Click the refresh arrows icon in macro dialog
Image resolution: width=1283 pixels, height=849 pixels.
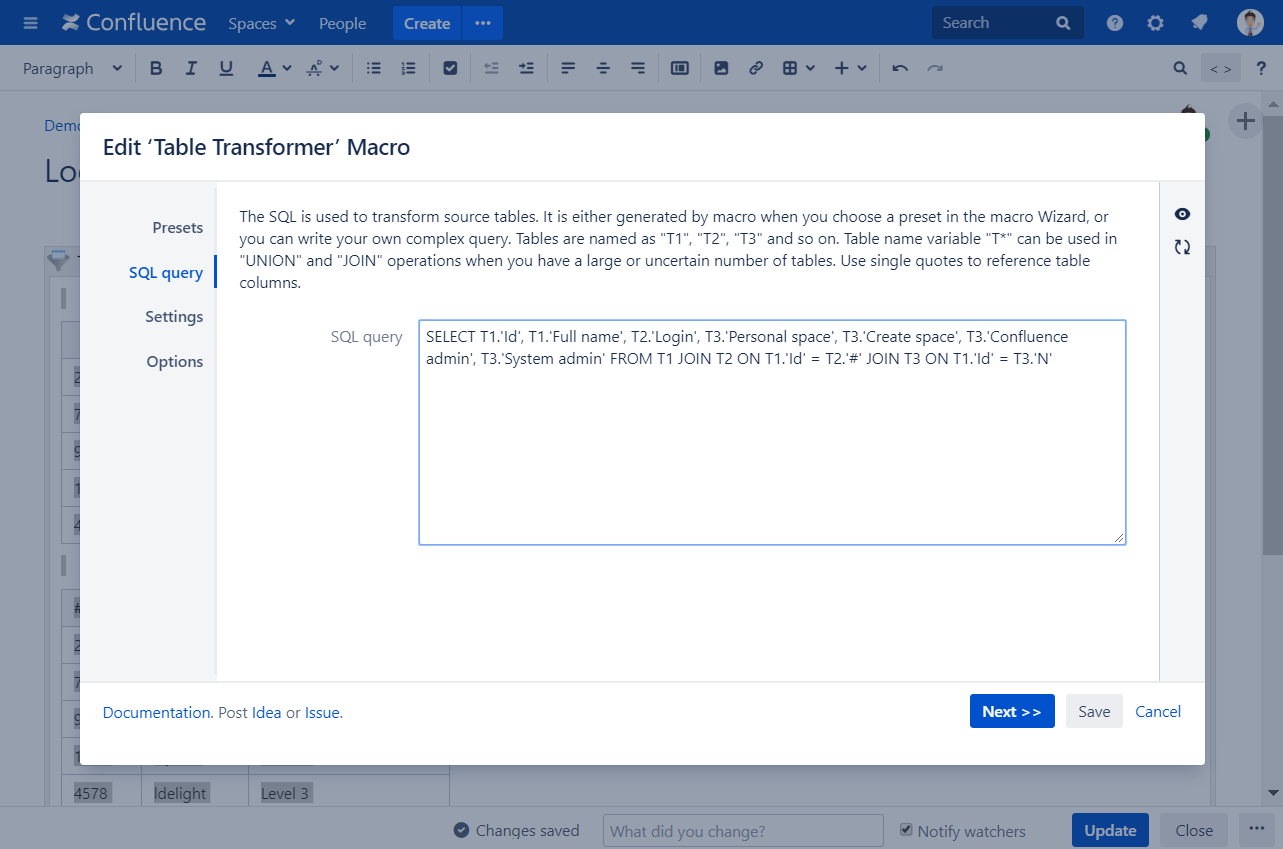1182,247
